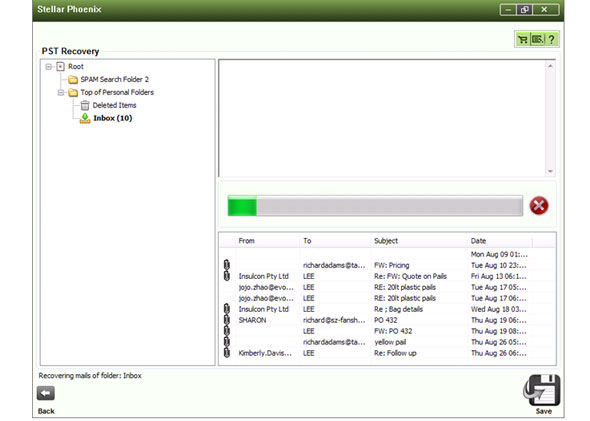
Task: Click attachment clip on Bag details row
Action: (x=227, y=309)
